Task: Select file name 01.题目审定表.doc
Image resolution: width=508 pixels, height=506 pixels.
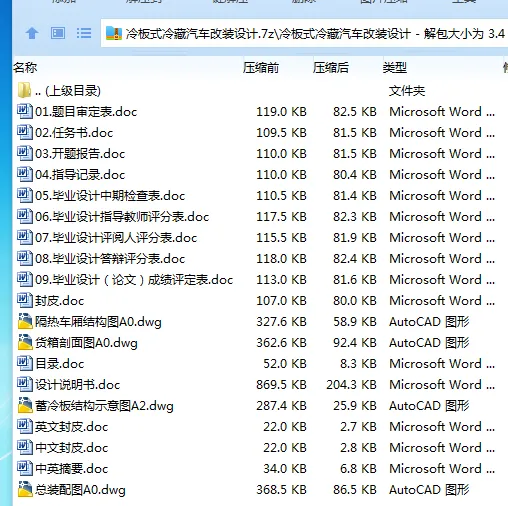Action: (x=86, y=112)
